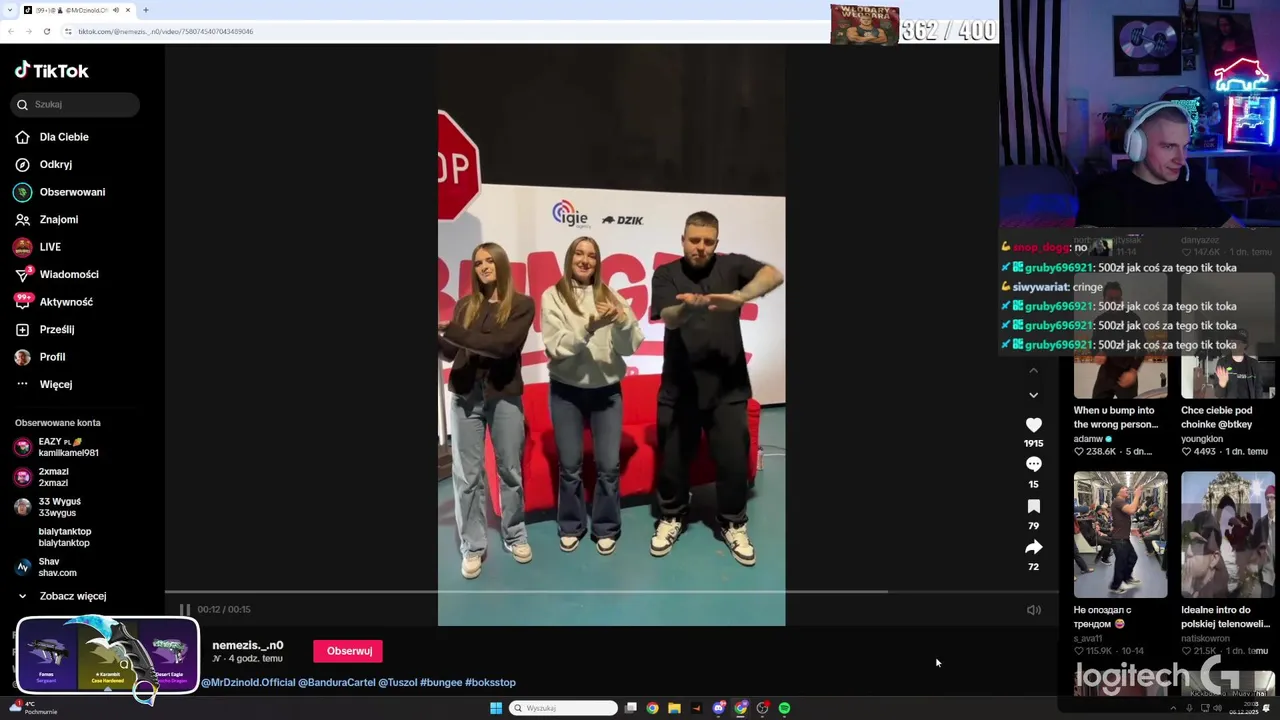Click the @BanduraCartel mention
The image size is (1280, 720).
337,682
